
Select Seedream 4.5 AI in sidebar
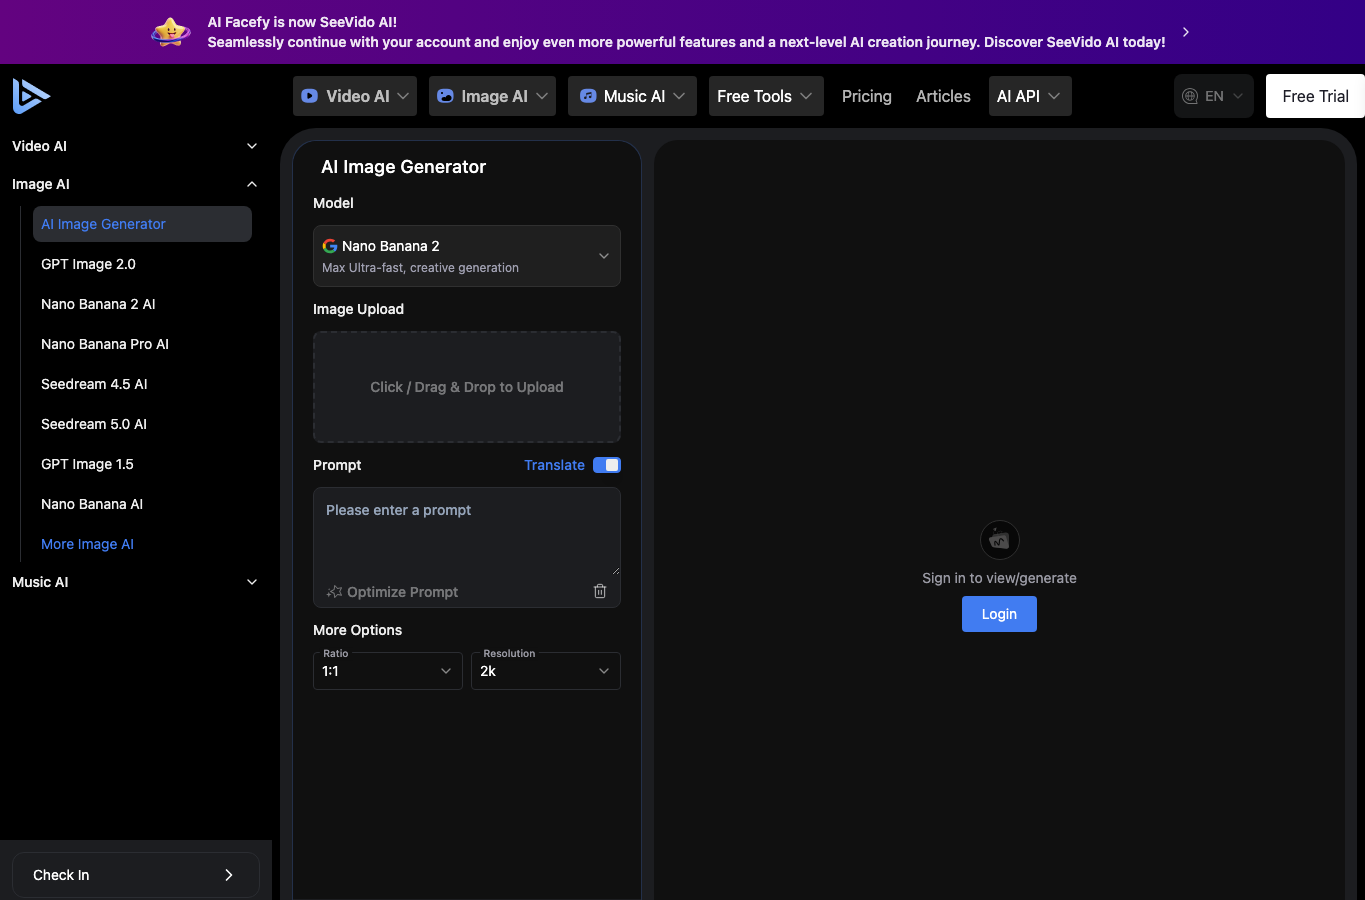pyautogui.click(x=142, y=384)
